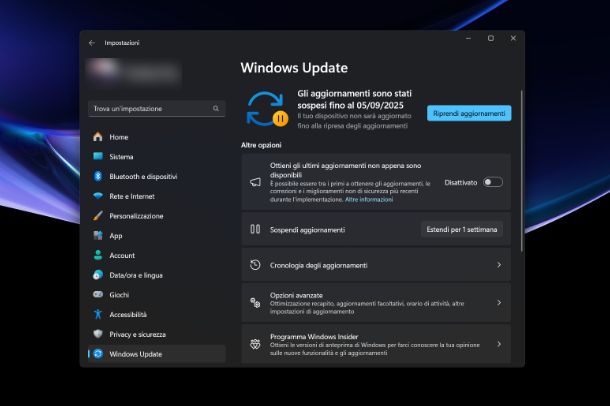Open Giochi using the controller icon
Screen dimensions: 610x406
coord(98,295)
